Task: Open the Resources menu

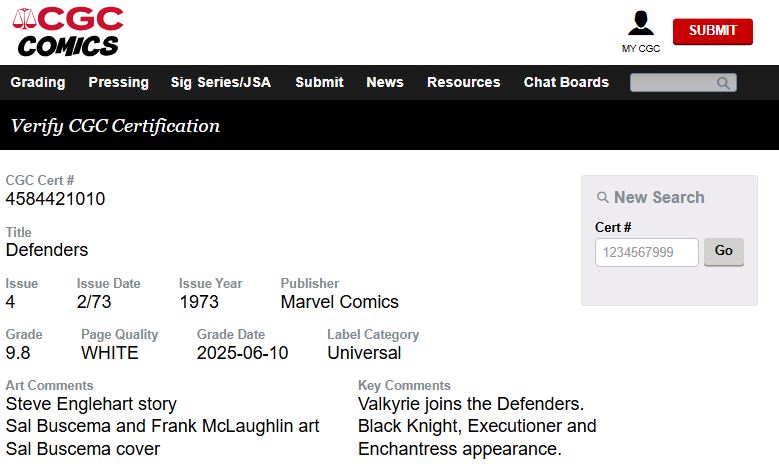Action: (463, 82)
